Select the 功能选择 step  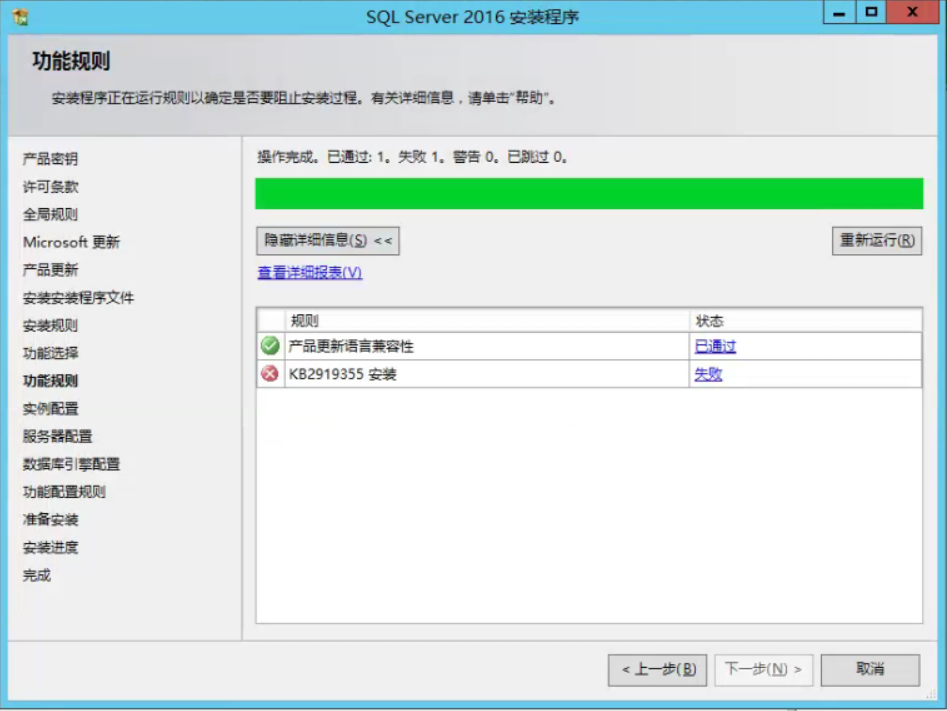[x=50, y=353]
